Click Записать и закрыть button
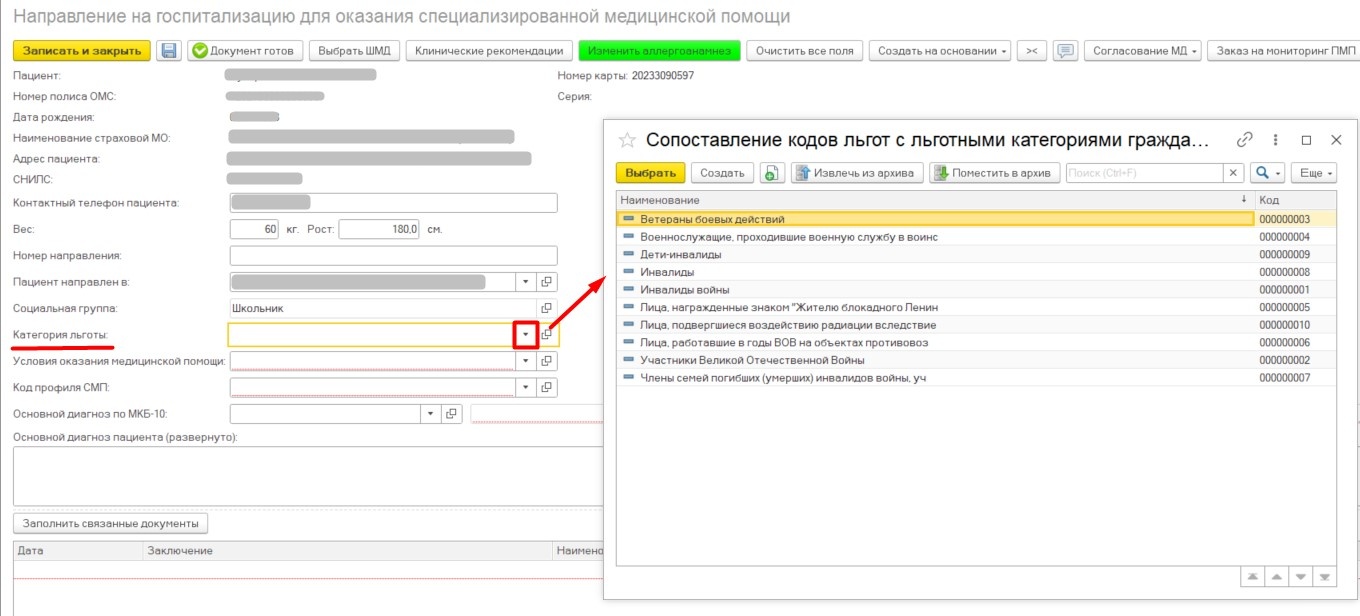 [x=81, y=51]
